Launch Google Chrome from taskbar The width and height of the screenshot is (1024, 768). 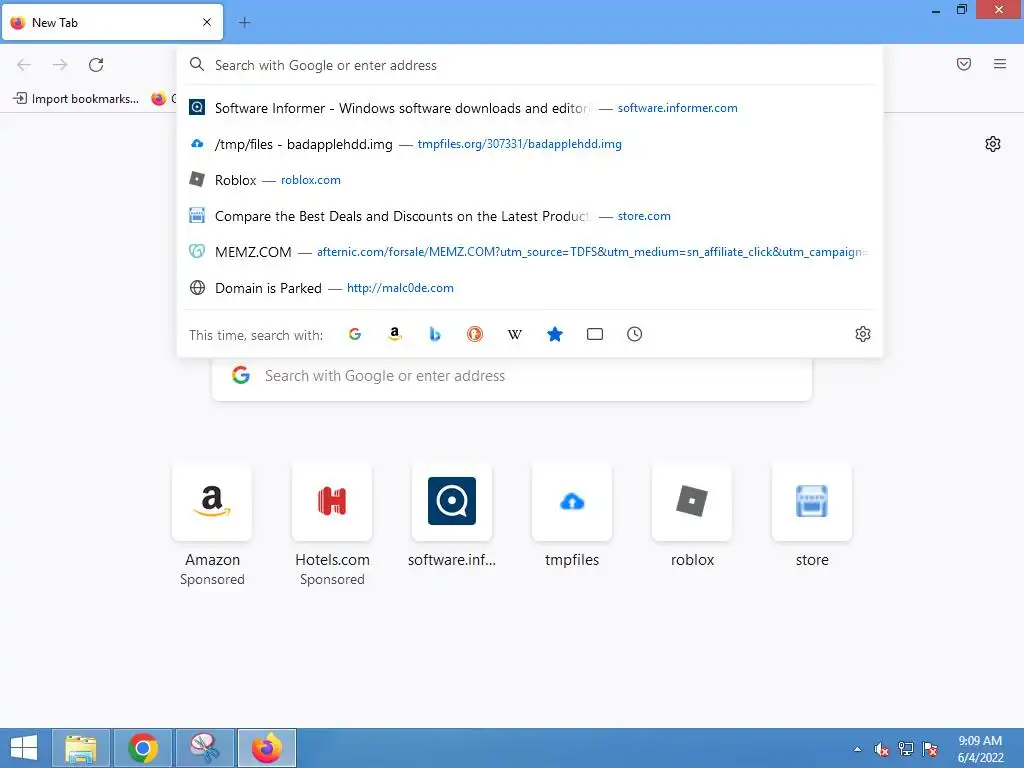pos(142,748)
